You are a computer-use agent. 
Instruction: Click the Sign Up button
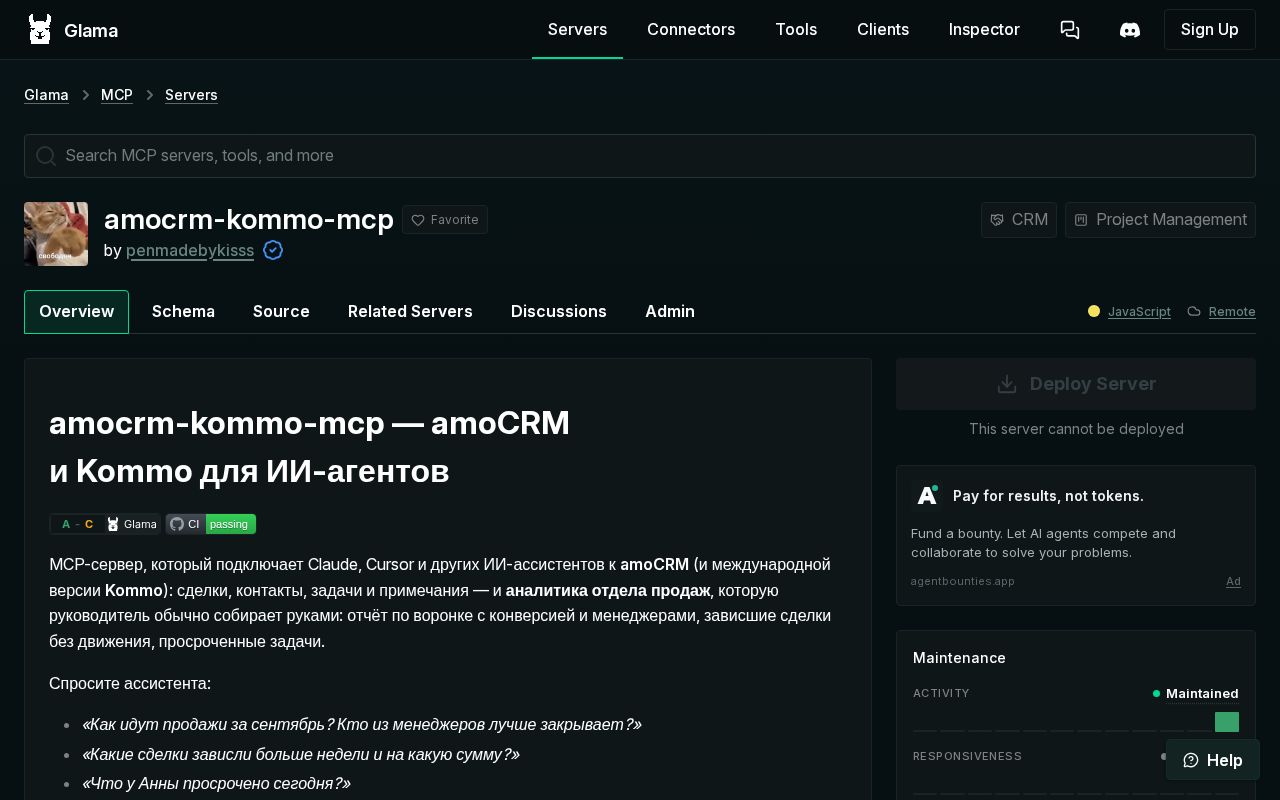pyautogui.click(x=1210, y=30)
